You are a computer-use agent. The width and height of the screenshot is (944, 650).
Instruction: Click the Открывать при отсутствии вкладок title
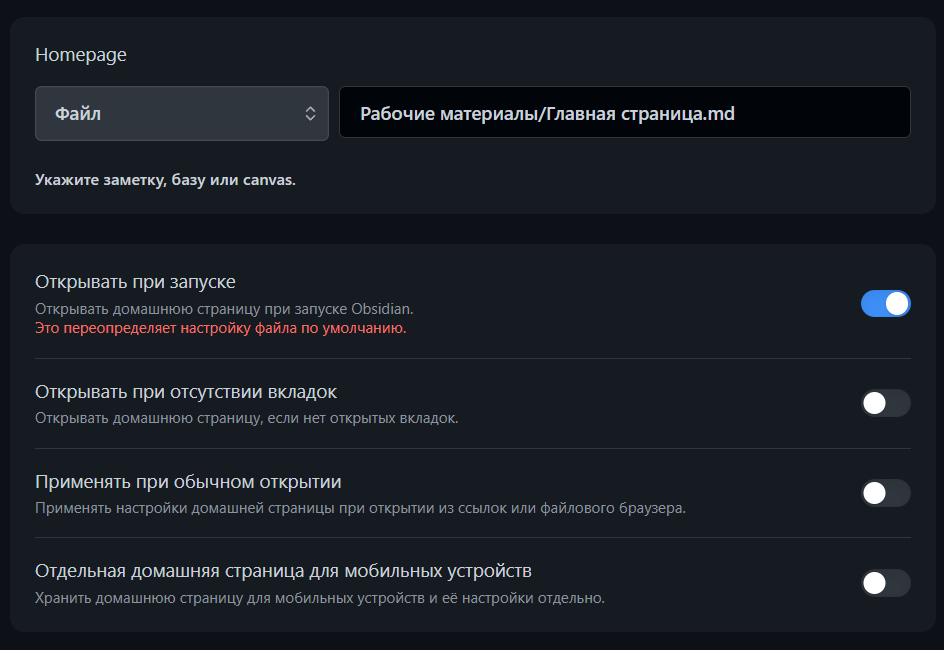tap(186, 392)
